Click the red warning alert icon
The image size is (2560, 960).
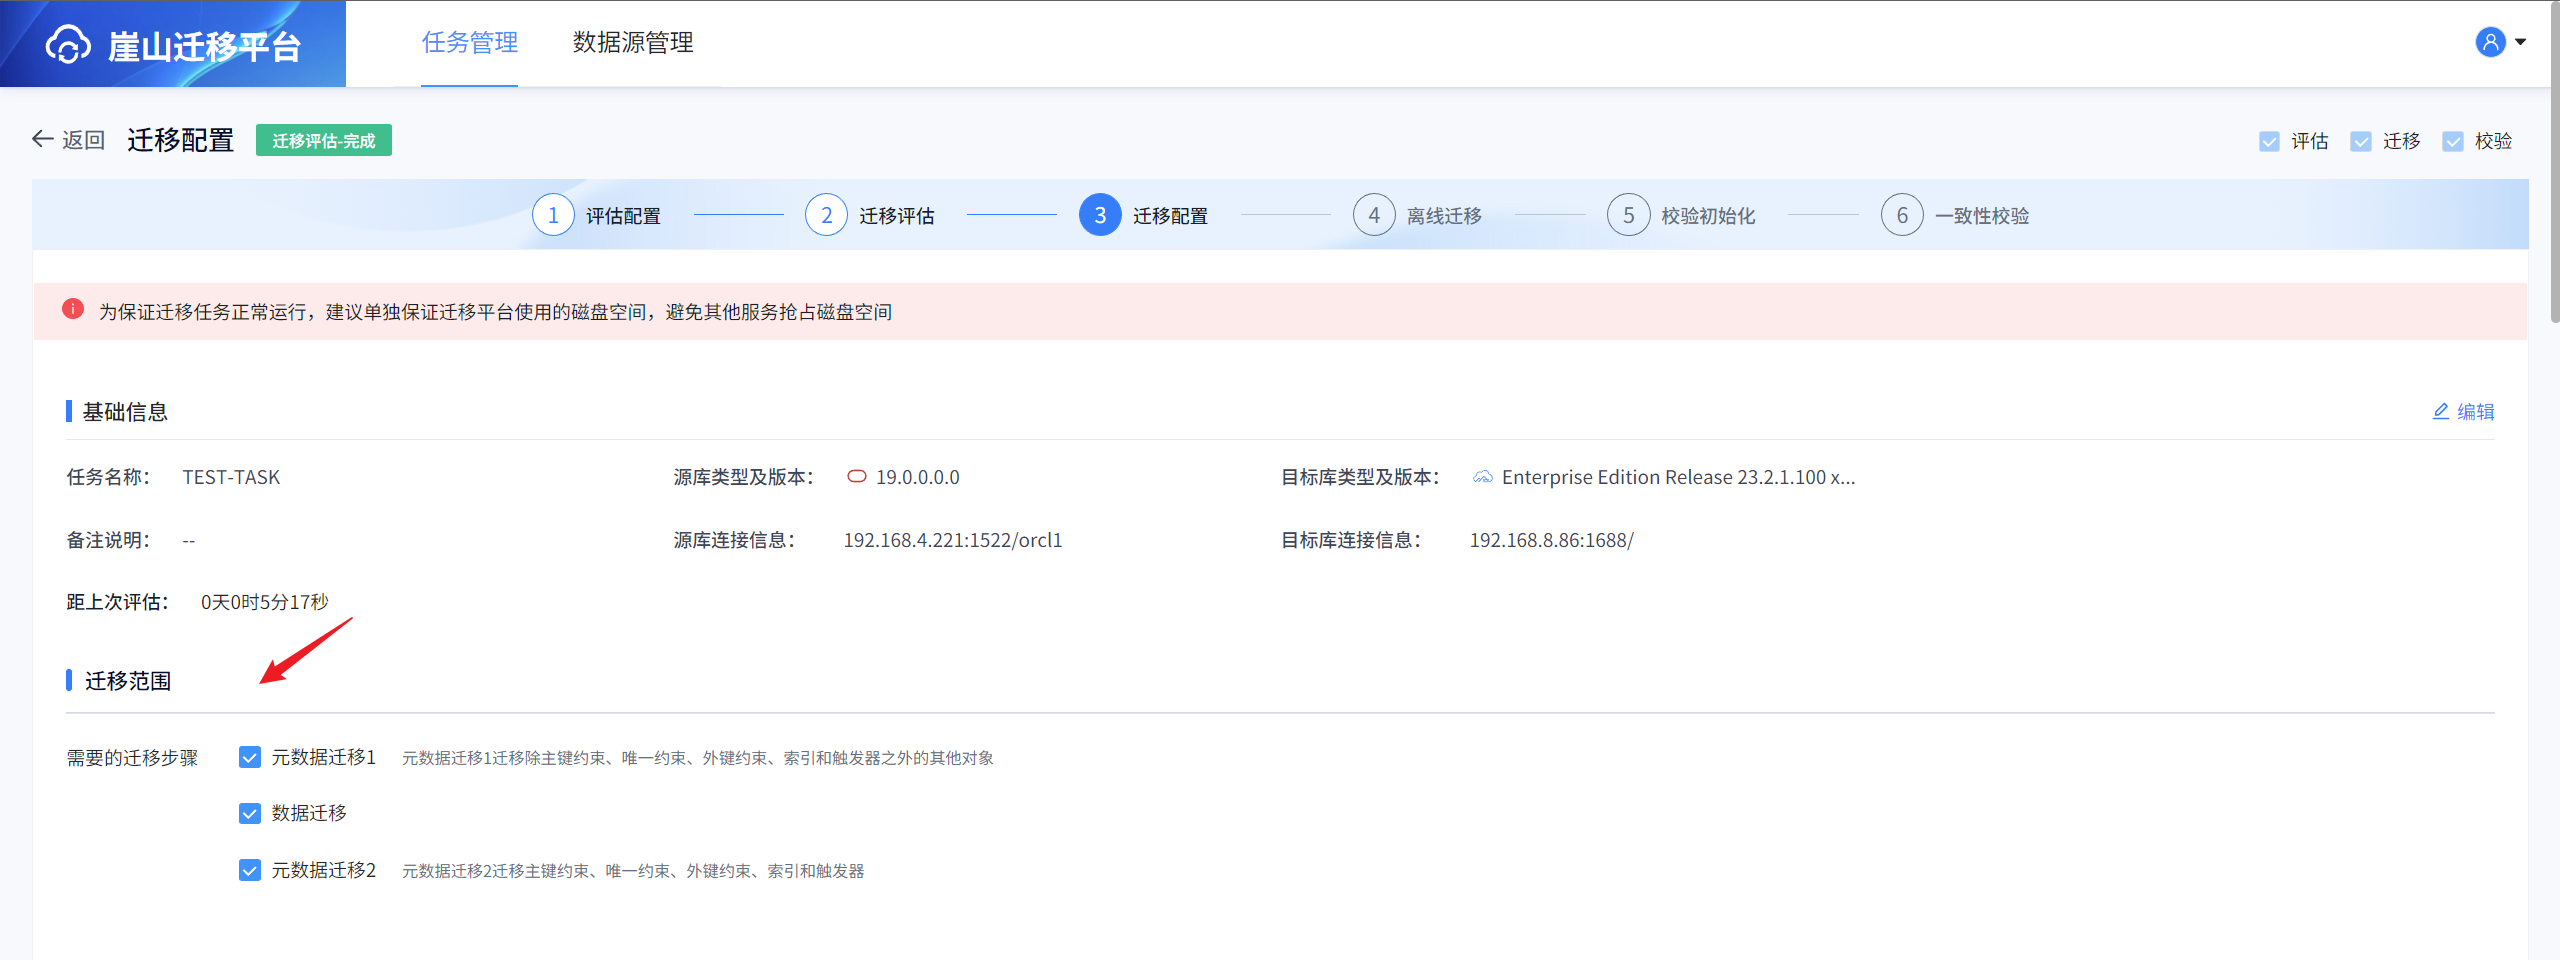[x=73, y=310]
